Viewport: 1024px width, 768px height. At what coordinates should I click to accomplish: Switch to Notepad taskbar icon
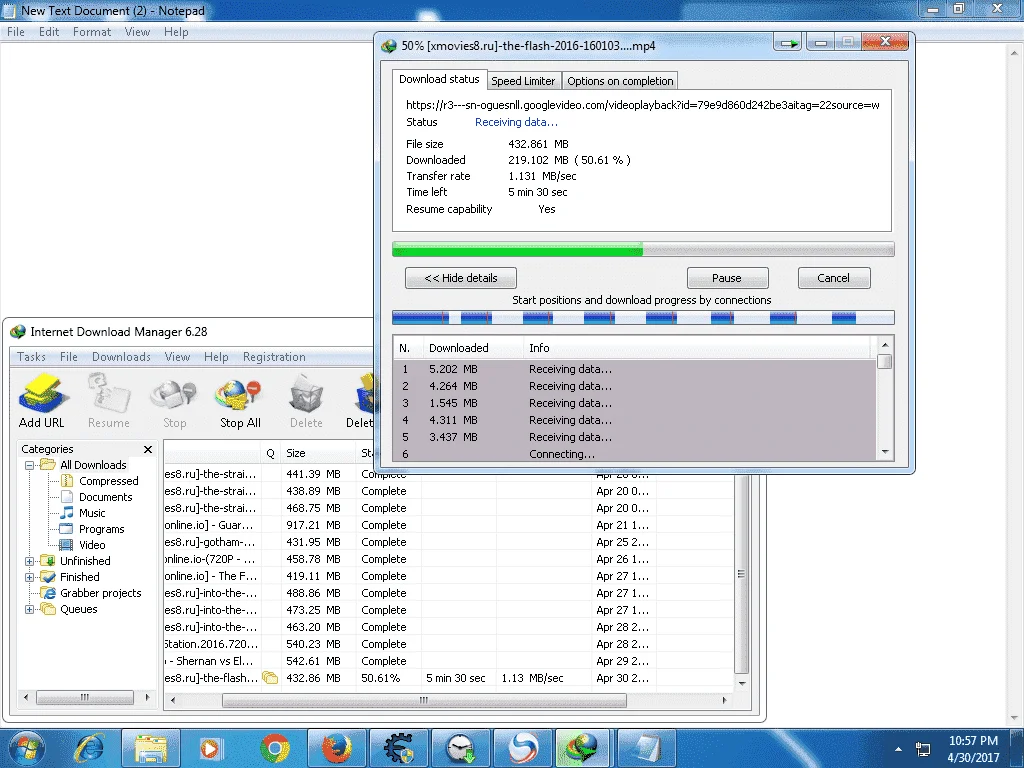(647, 748)
